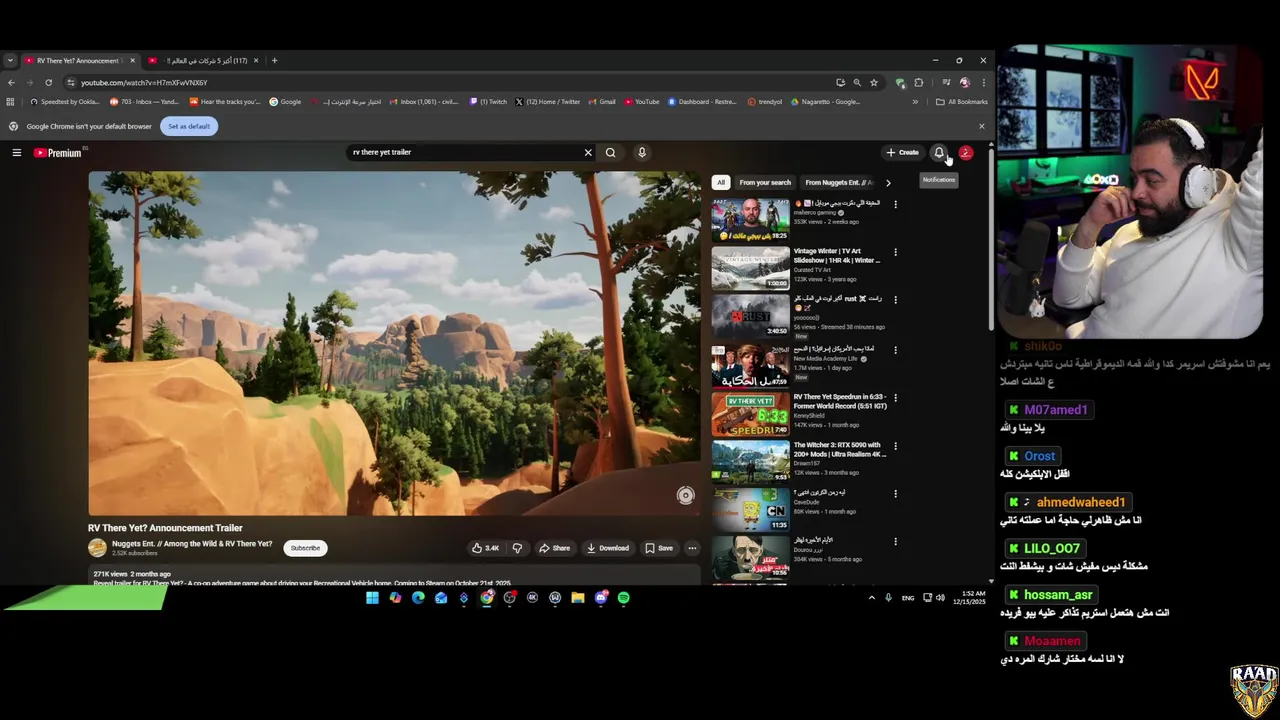The height and width of the screenshot is (720, 1280).
Task: Play the Rust live stream thumbnail
Action: (x=750, y=316)
